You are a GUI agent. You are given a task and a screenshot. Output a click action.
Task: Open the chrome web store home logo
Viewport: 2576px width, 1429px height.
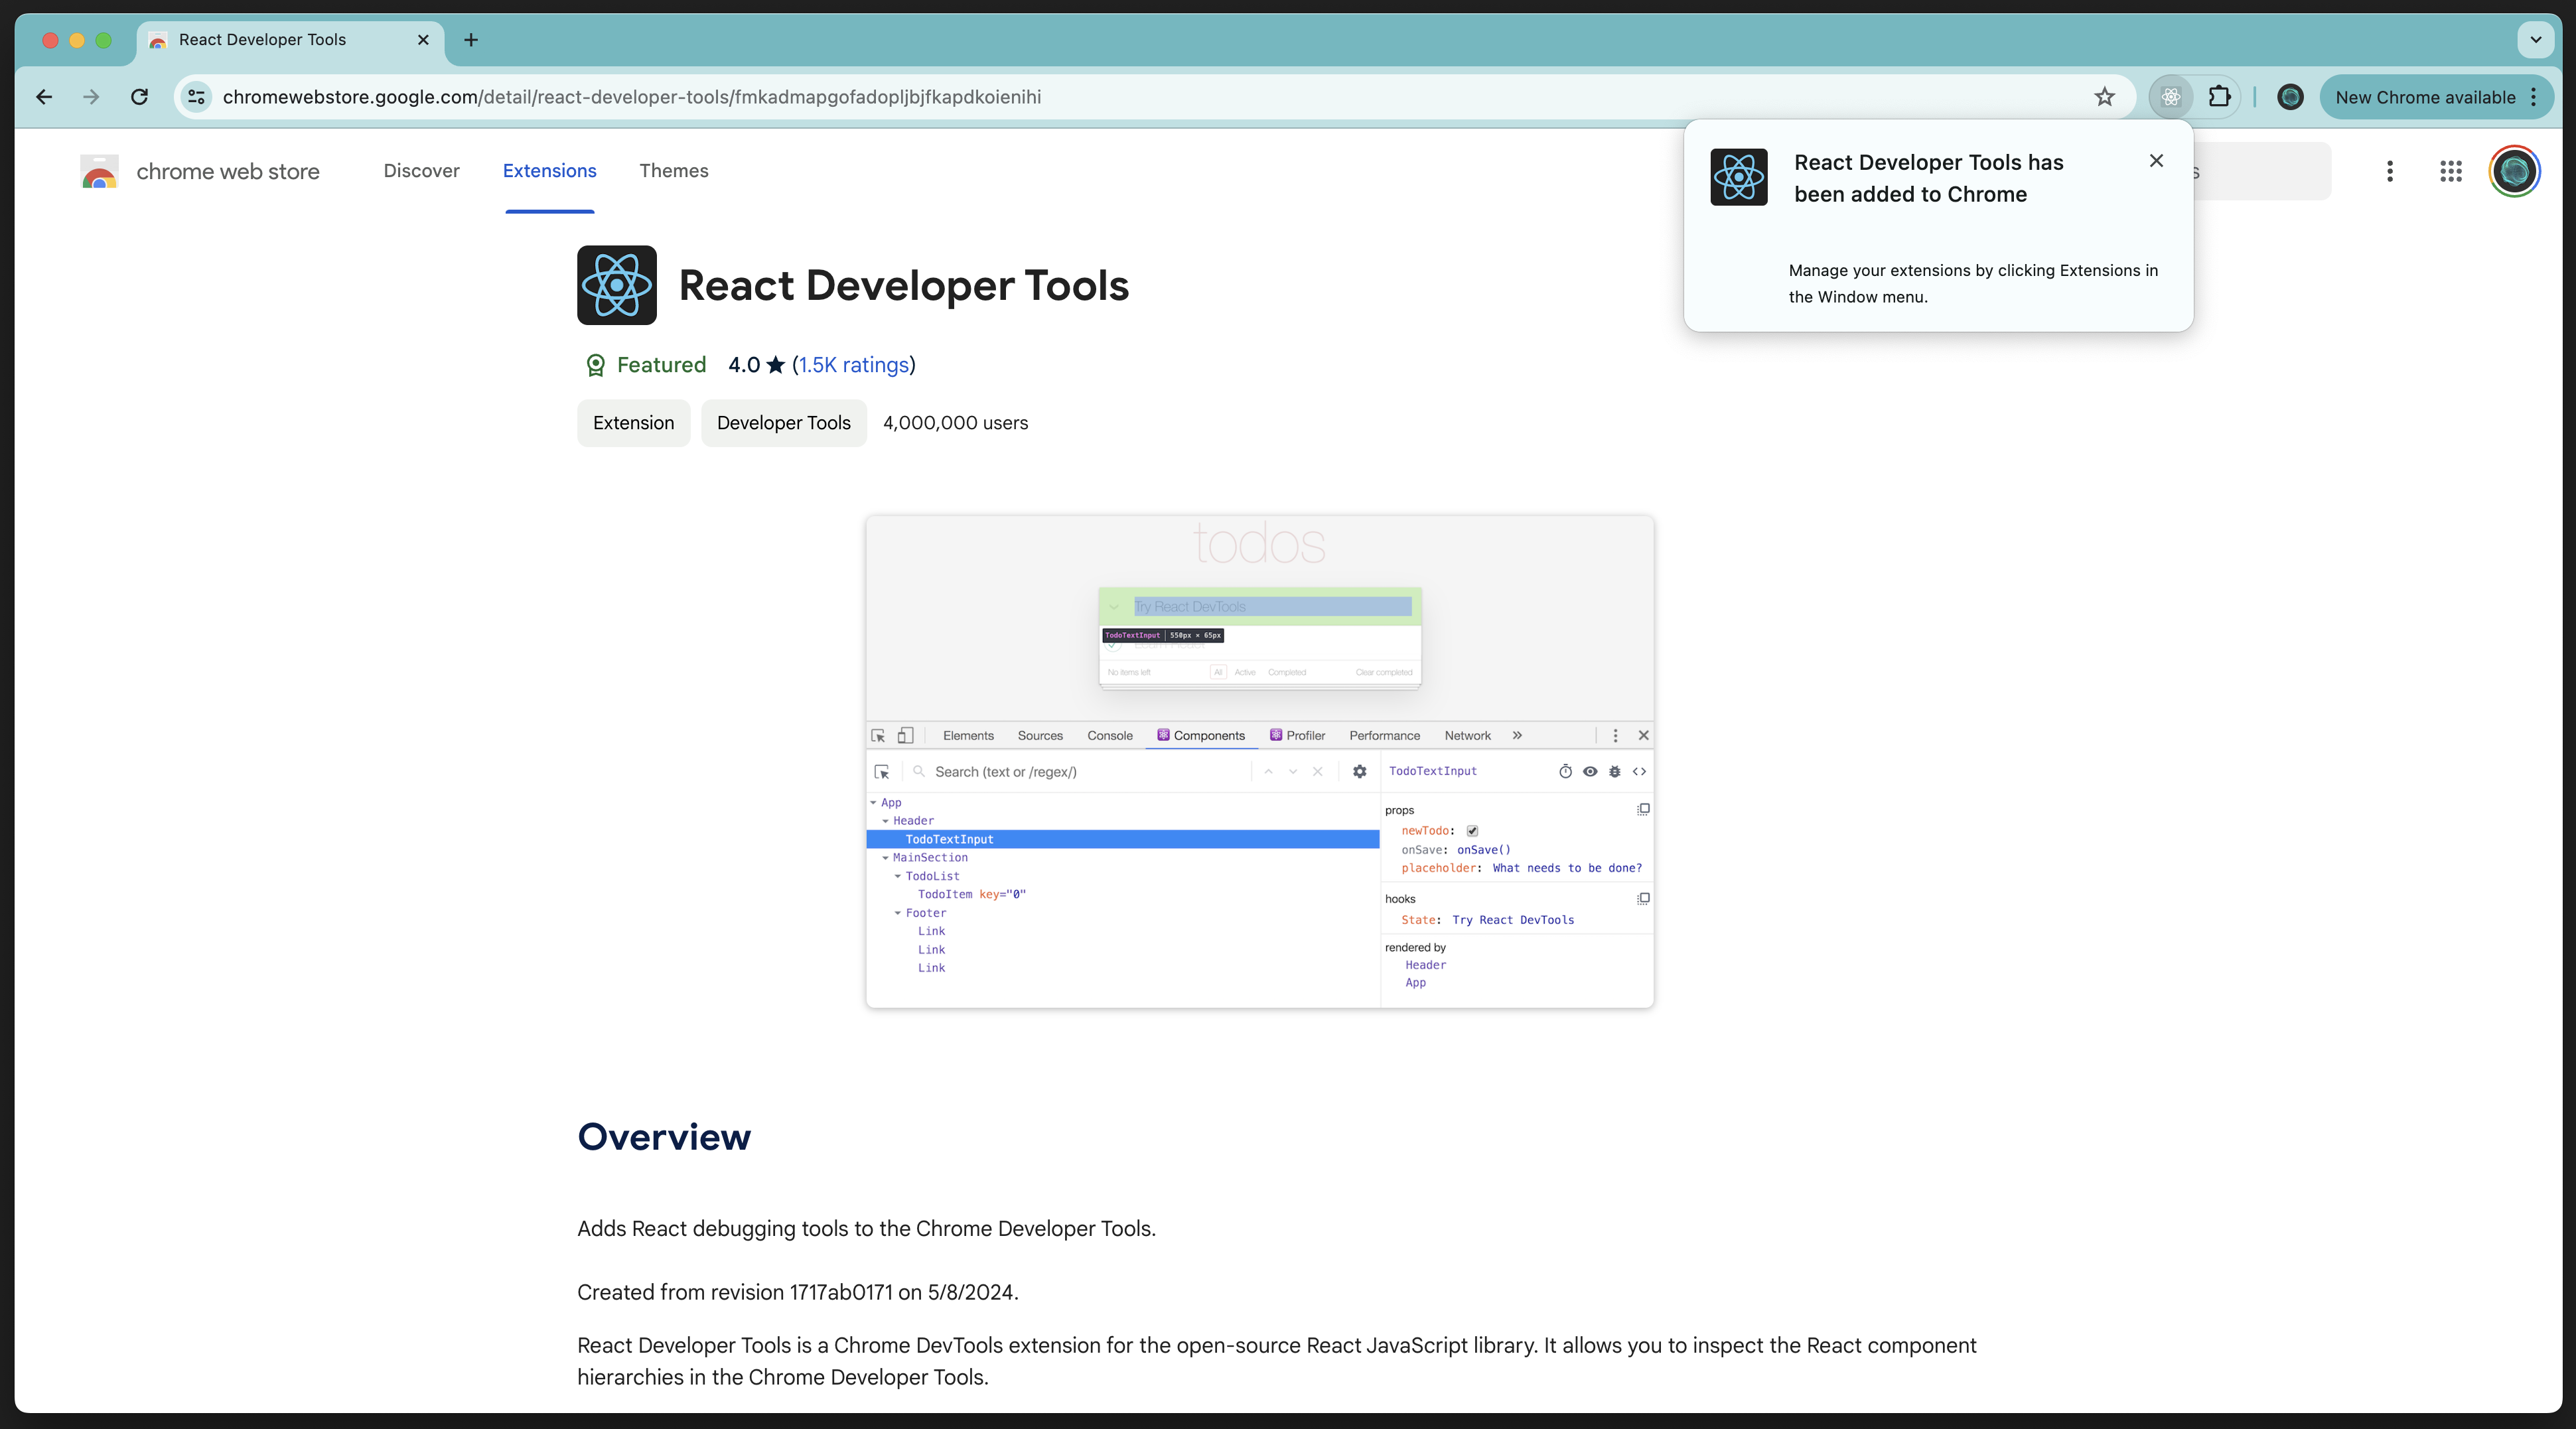(200, 171)
